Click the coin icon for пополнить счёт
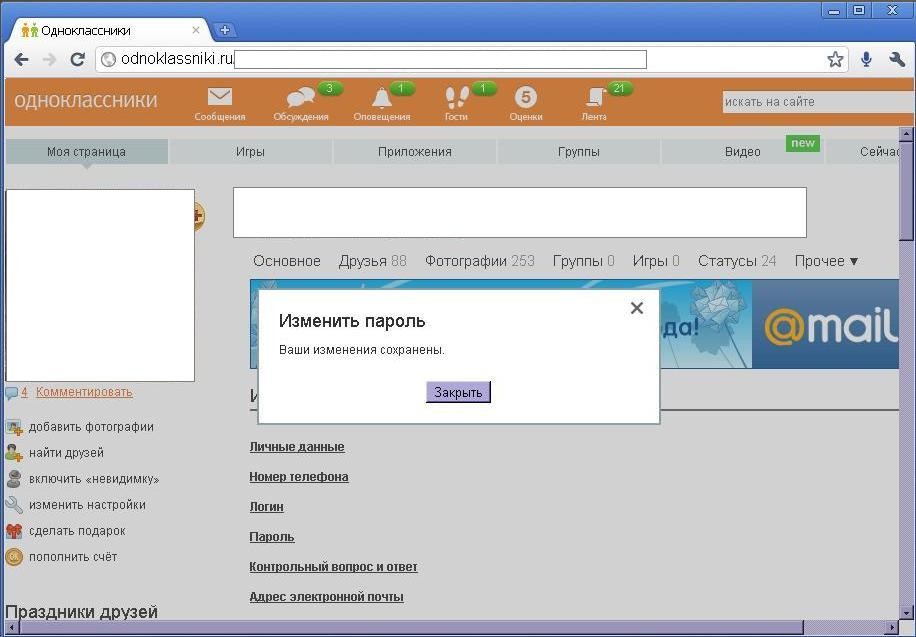The width and height of the screenshot is (916, 637). tap(14, 557)
